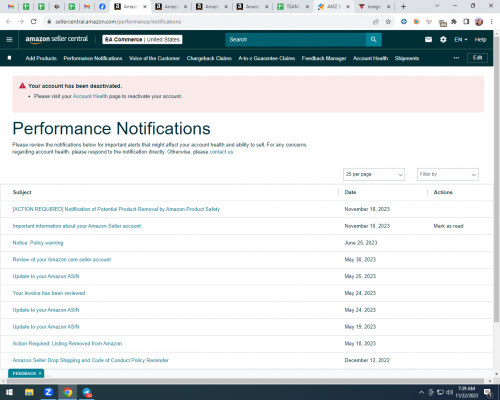Click the Edit navigation button
Image resolution: width=500 pixels, height=400 pixels.
477,58
